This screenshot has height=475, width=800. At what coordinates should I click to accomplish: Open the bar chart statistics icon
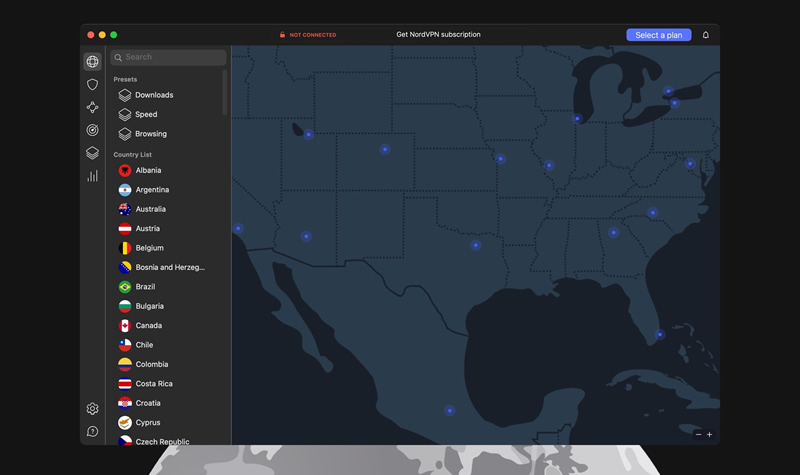(x=92, y=176)
